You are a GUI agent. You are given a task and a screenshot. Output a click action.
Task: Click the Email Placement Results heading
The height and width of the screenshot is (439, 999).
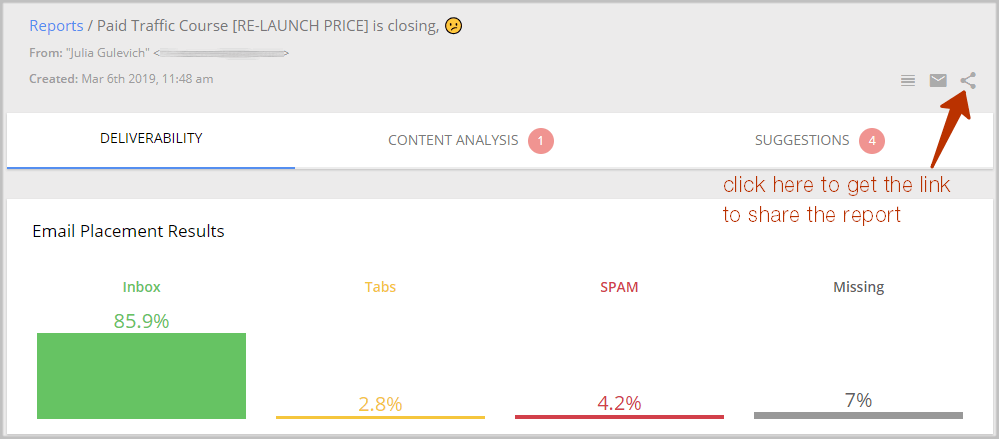pyautogui.click(x=128, y=231)
